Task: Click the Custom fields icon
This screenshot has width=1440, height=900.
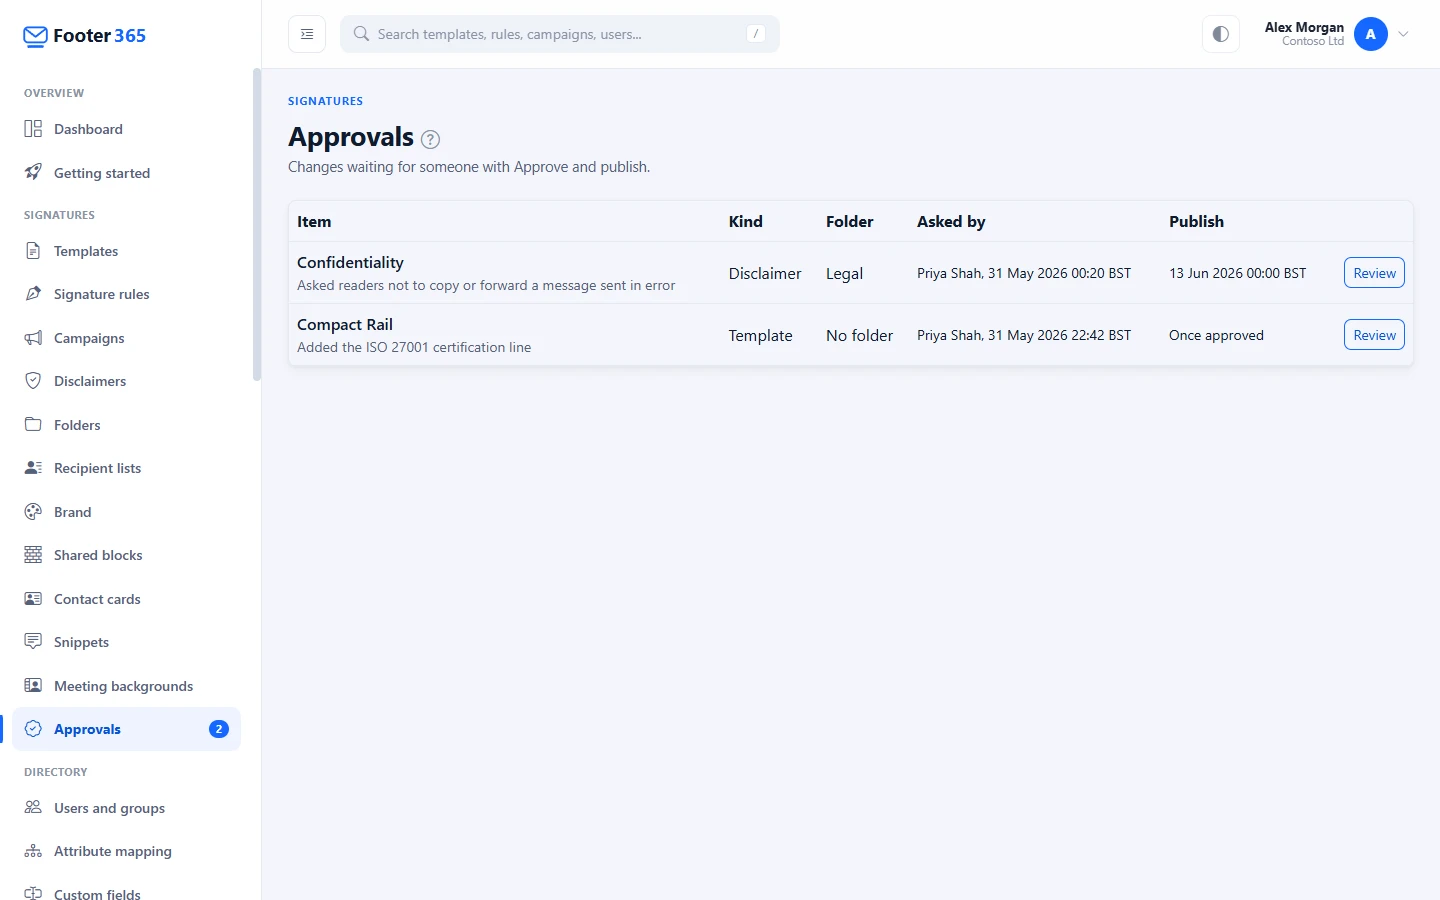Action: coord(33,893)
